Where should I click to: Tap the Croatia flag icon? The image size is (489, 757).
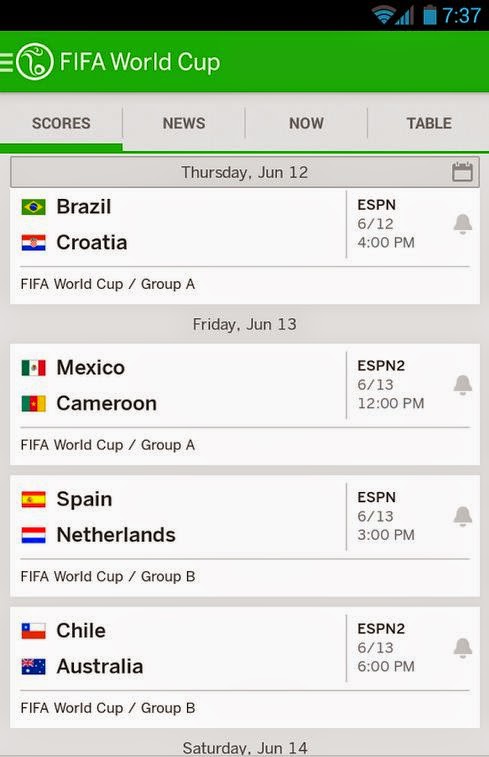pos(33,243)
